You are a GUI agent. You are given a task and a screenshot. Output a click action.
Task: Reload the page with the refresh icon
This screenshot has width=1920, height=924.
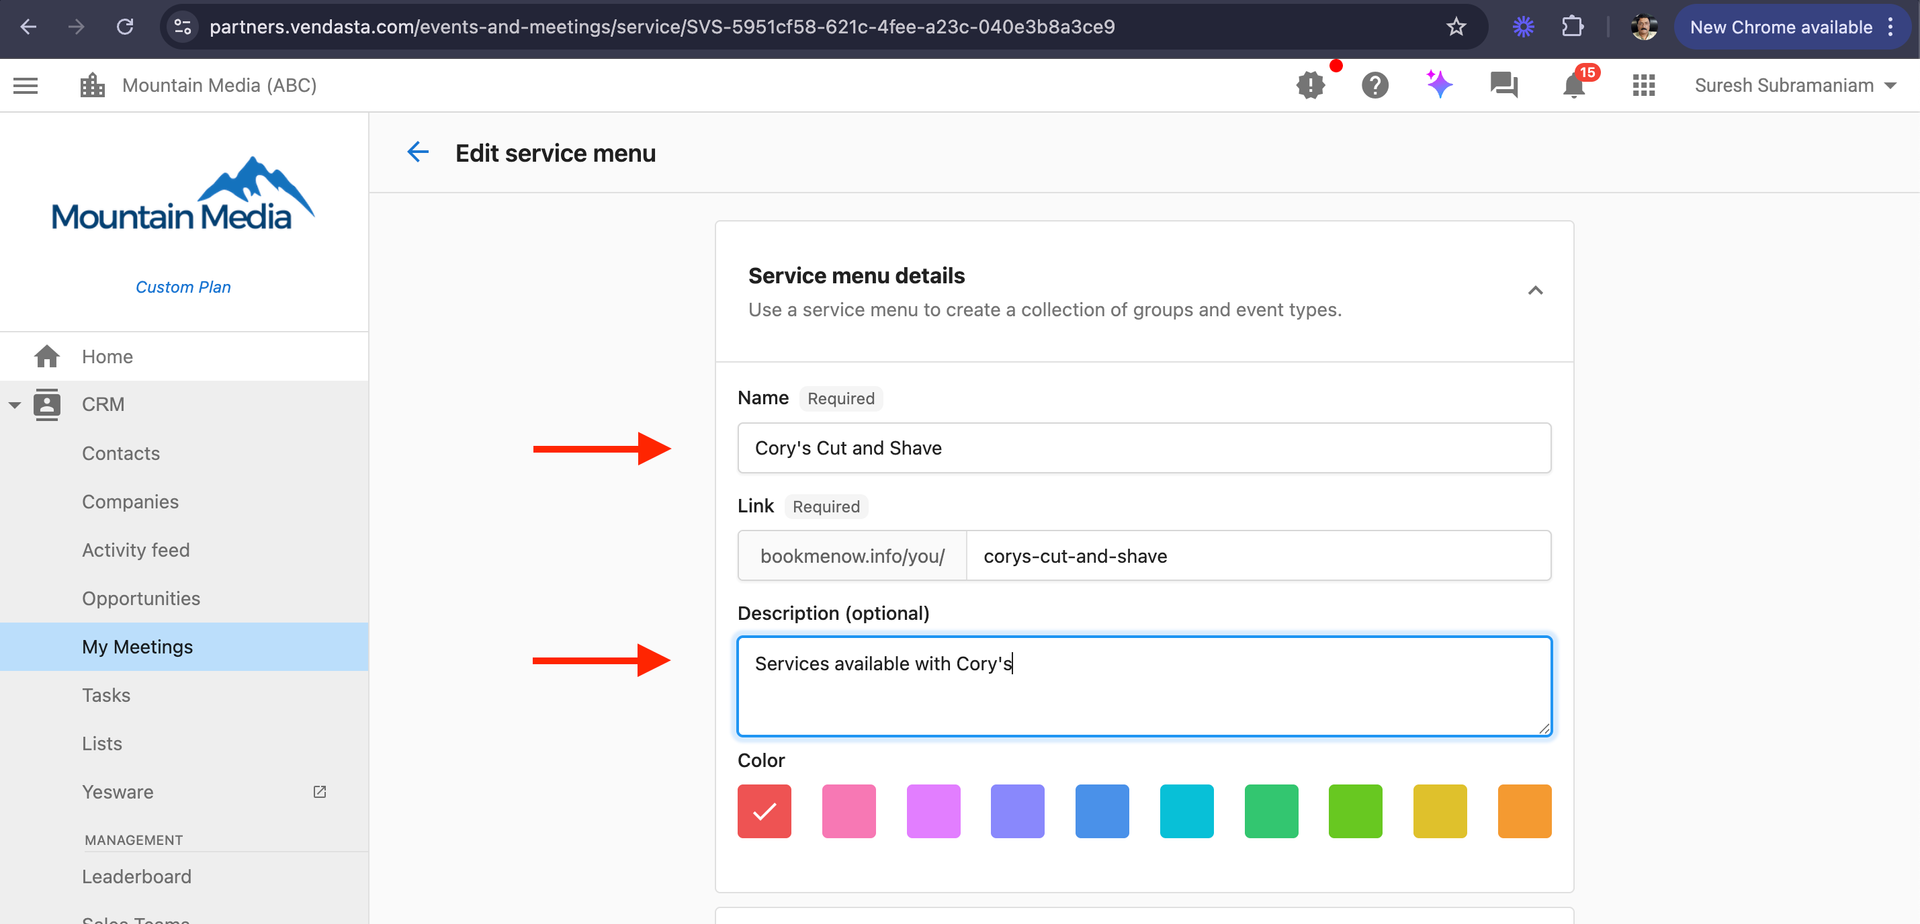click(125, 27)
